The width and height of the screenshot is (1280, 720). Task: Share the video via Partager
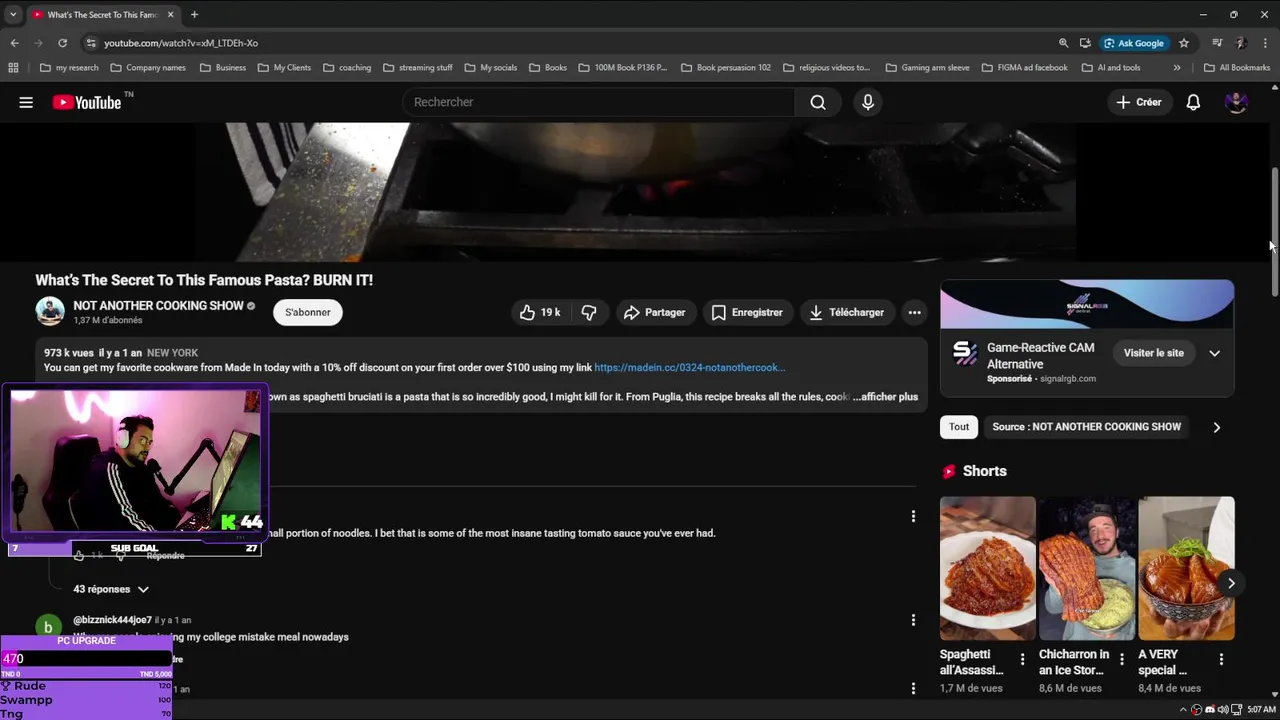655,312
